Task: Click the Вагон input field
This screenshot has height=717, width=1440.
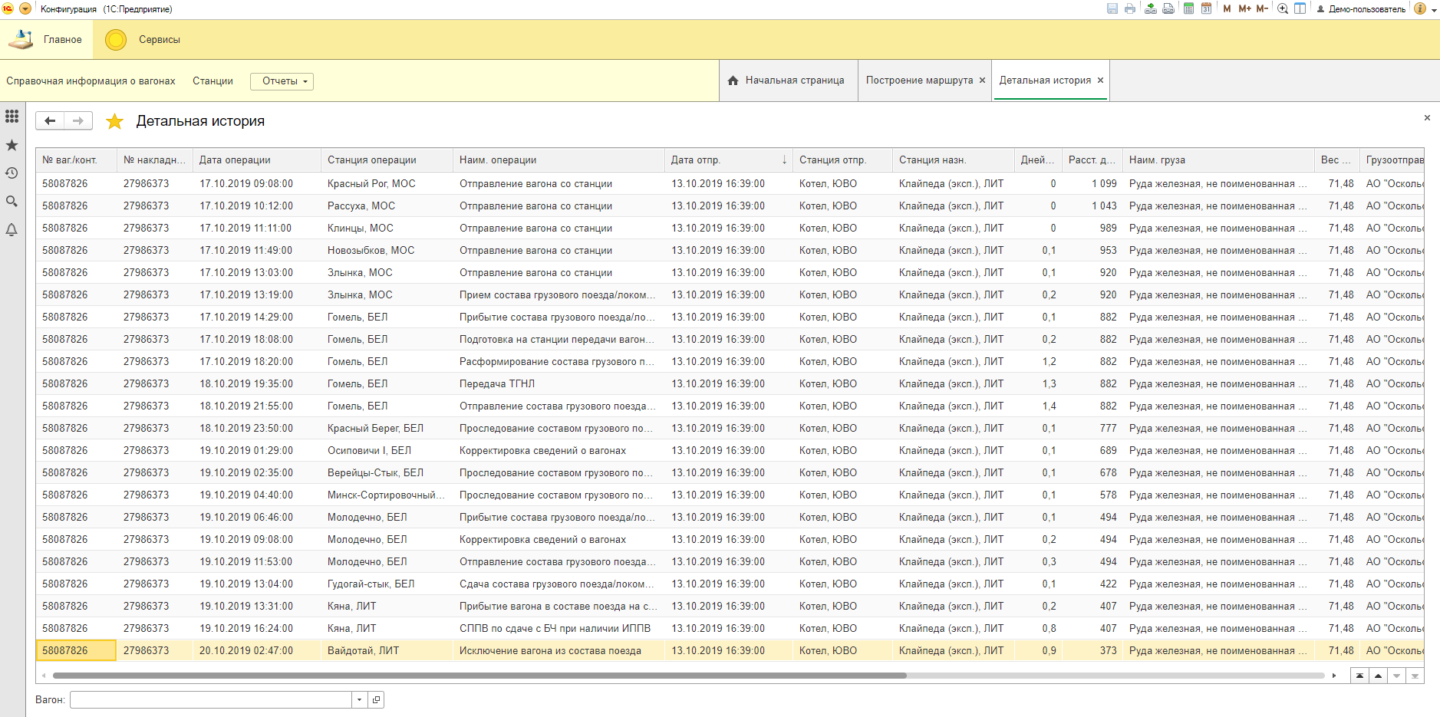Action: (x=211, y=700)
